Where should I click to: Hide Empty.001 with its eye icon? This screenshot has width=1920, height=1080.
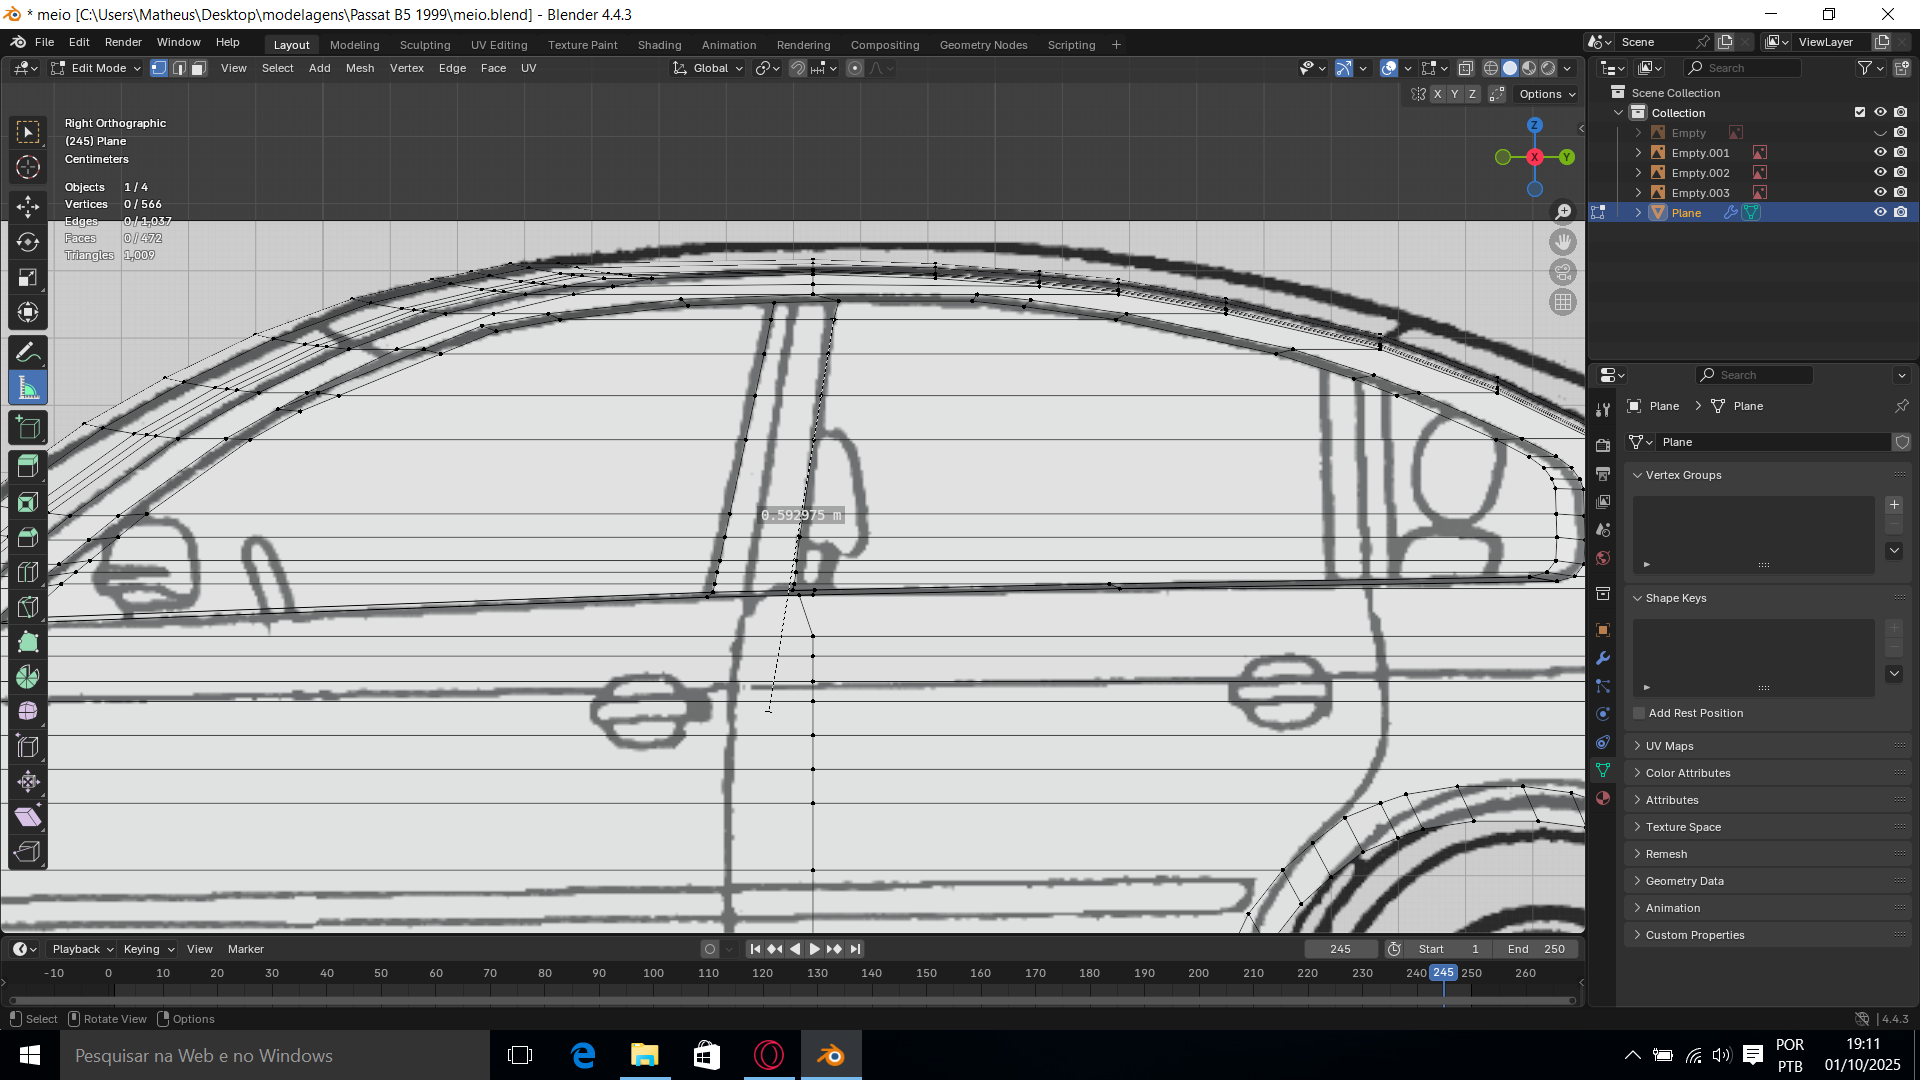[1880, 153]
